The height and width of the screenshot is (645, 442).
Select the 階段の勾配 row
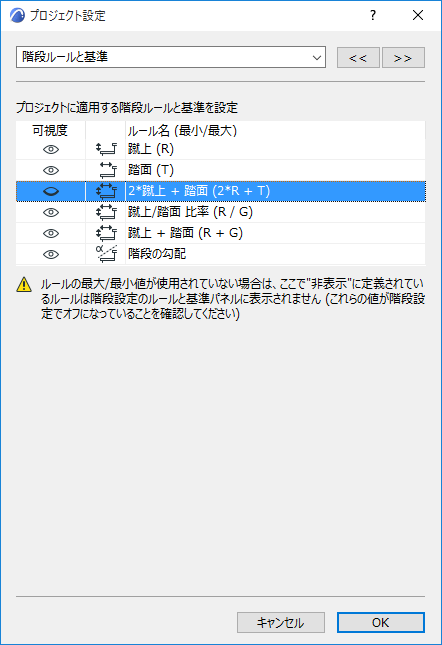221,254
